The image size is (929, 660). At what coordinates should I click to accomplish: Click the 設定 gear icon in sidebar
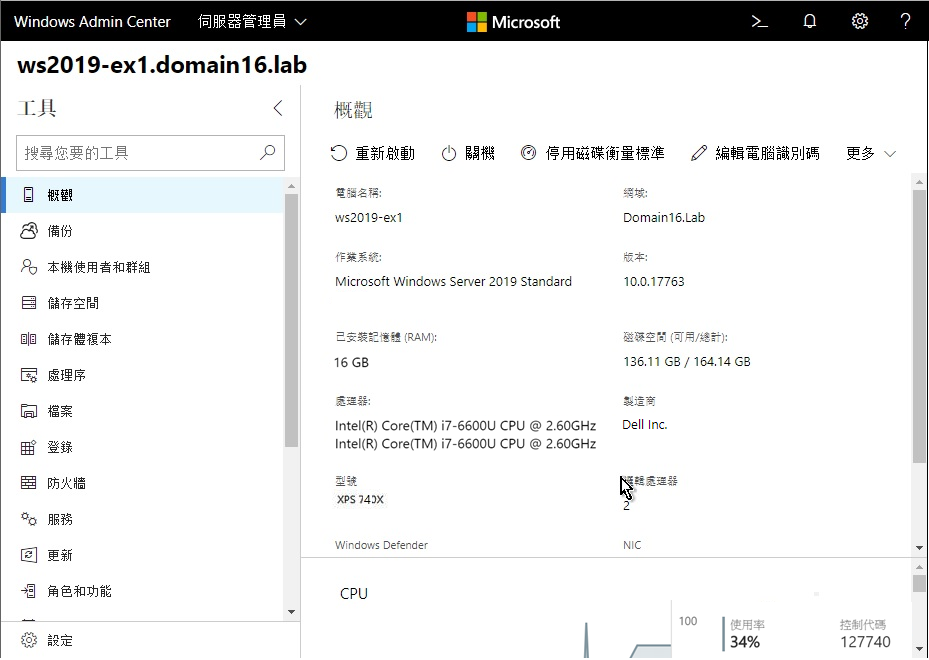28,640
